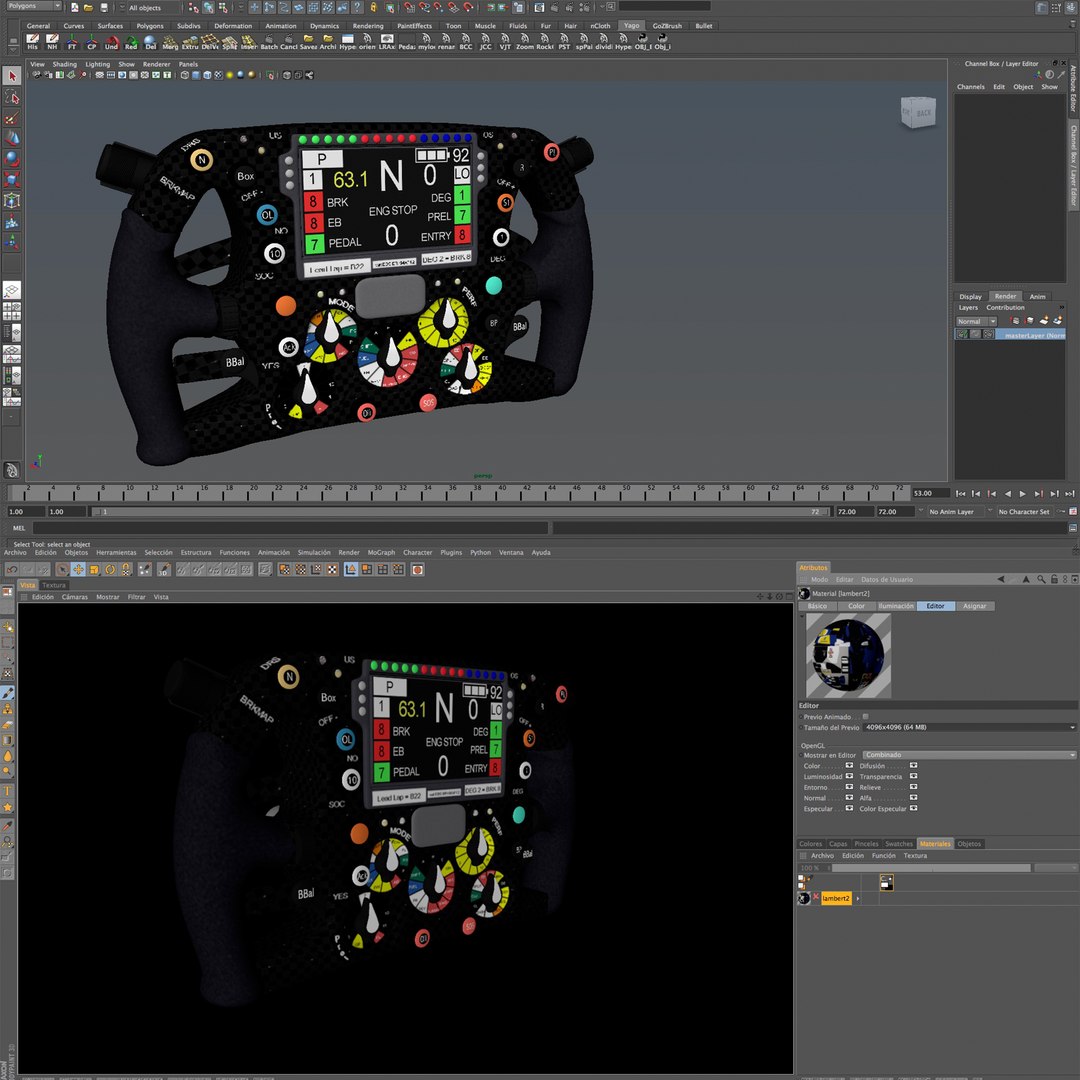Open the Polygons menu set dropdown
The image size is (1080, 1080).
pos(32,6)
